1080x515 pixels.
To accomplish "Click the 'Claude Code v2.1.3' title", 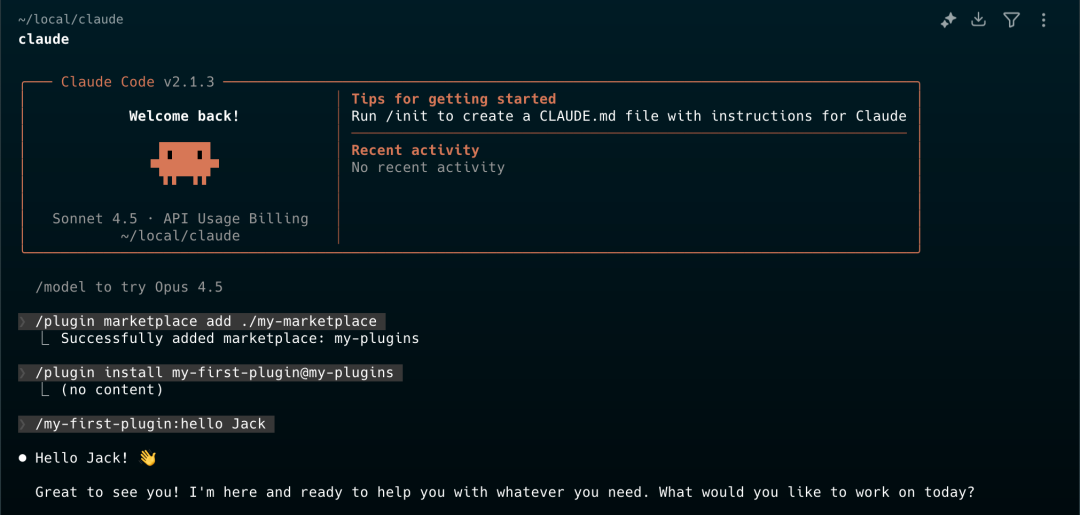I will pos(138,82).
